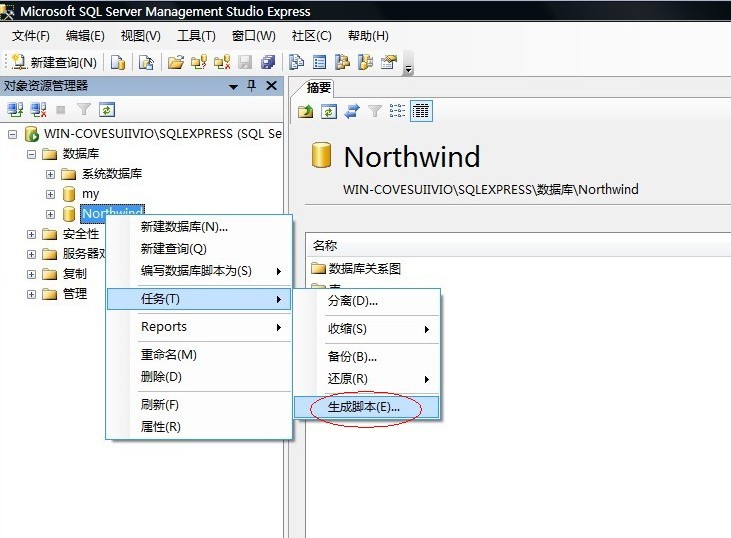Click the Save All toolbar icon
Viewport: 731px width, 538px height.
tap(268, 62)
